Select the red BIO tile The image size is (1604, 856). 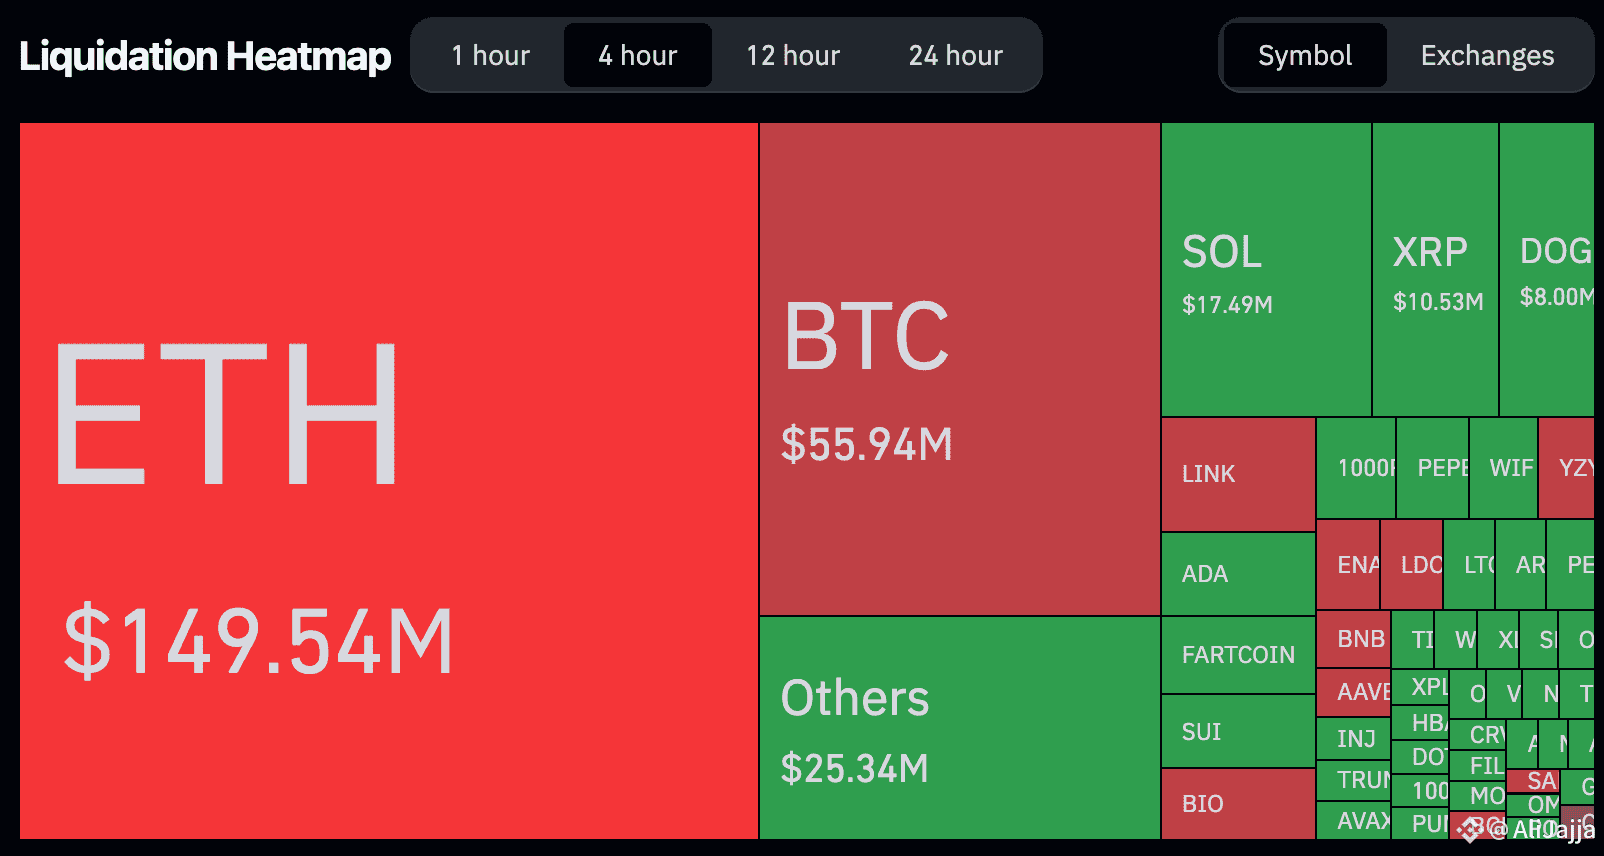pyautogui.click(x=1238, y=804)
